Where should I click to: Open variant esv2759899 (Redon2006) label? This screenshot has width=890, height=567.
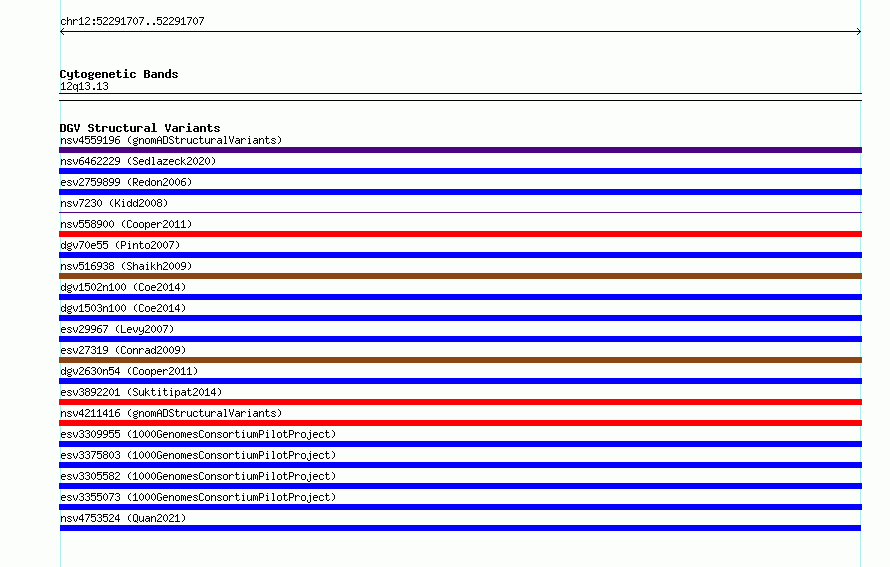pyautogui.click(x=126, y=182)
